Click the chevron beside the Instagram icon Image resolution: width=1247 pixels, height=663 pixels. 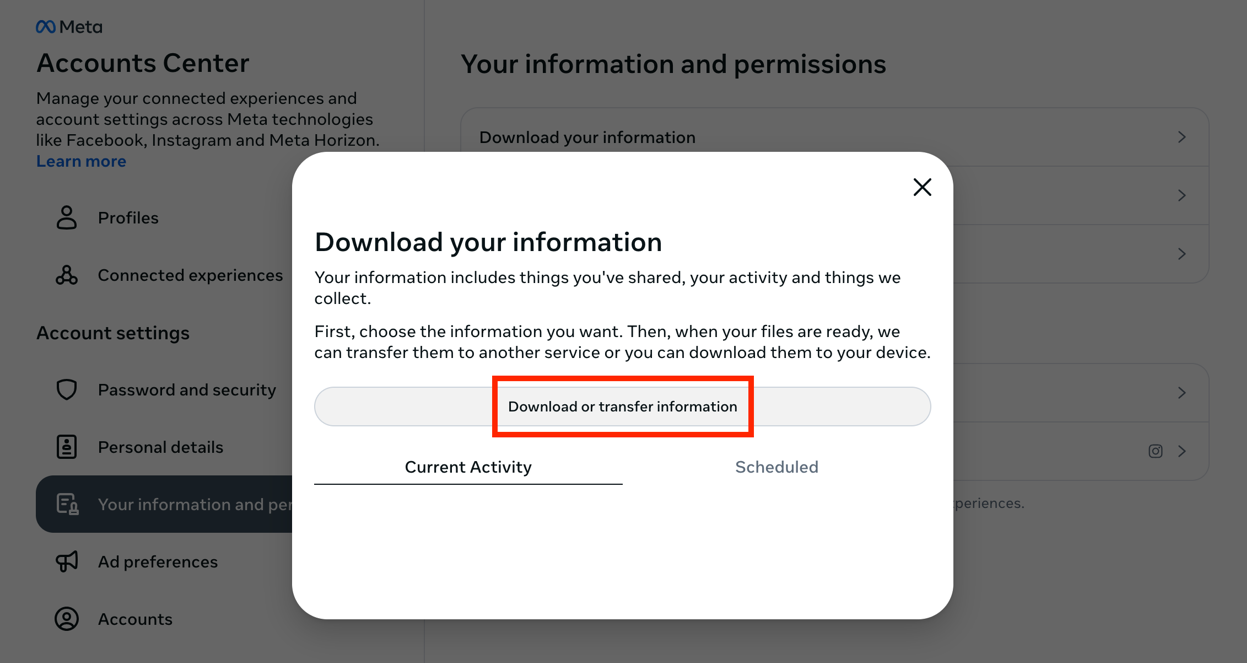pyautogui.click(x=1182, y=452)
